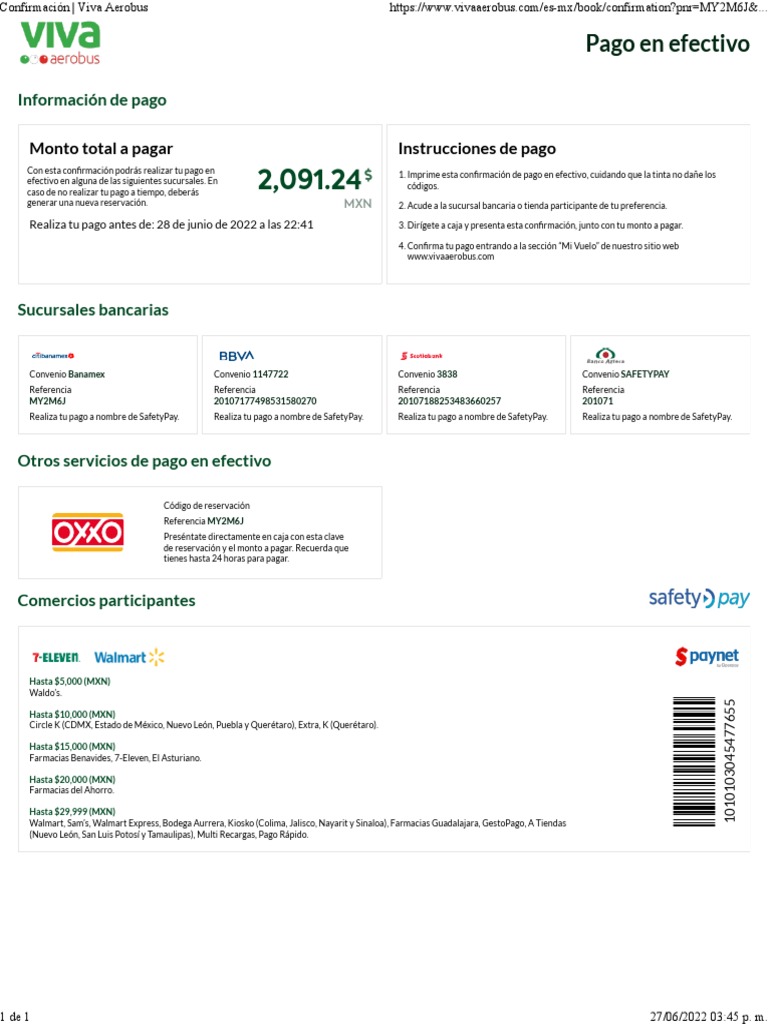The width and height of the screenshot is (768, 1024).
Task: Click the Banco Azteca reference 201071
Action: pyautogui.click(x=597, y=401)
